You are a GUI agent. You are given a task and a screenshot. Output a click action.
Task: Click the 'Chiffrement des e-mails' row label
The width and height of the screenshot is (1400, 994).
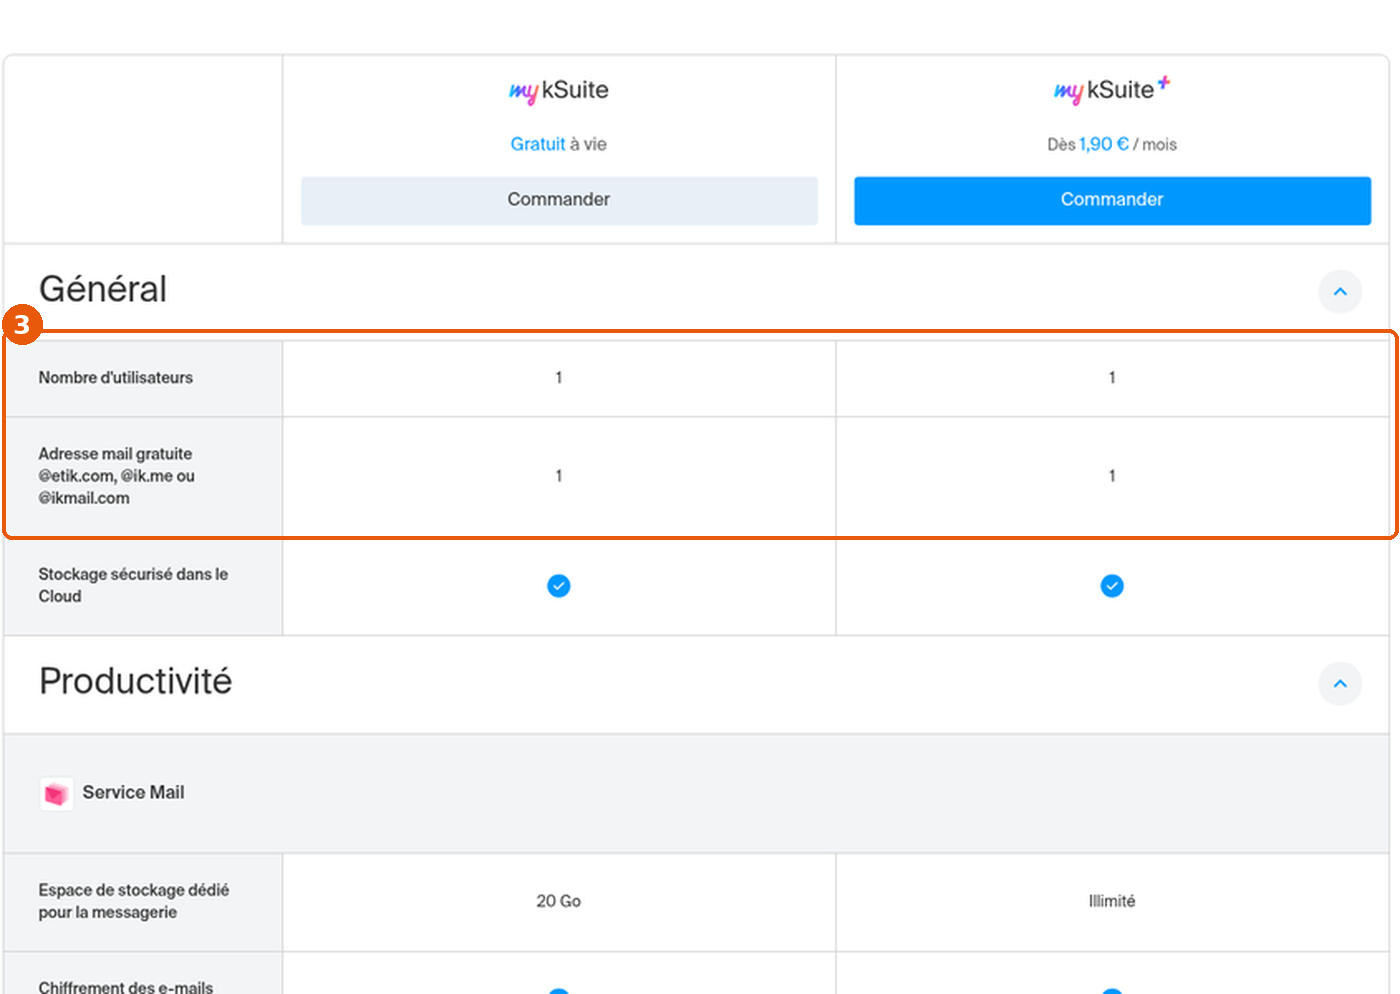pyautogui.click(x=126, y=986)
